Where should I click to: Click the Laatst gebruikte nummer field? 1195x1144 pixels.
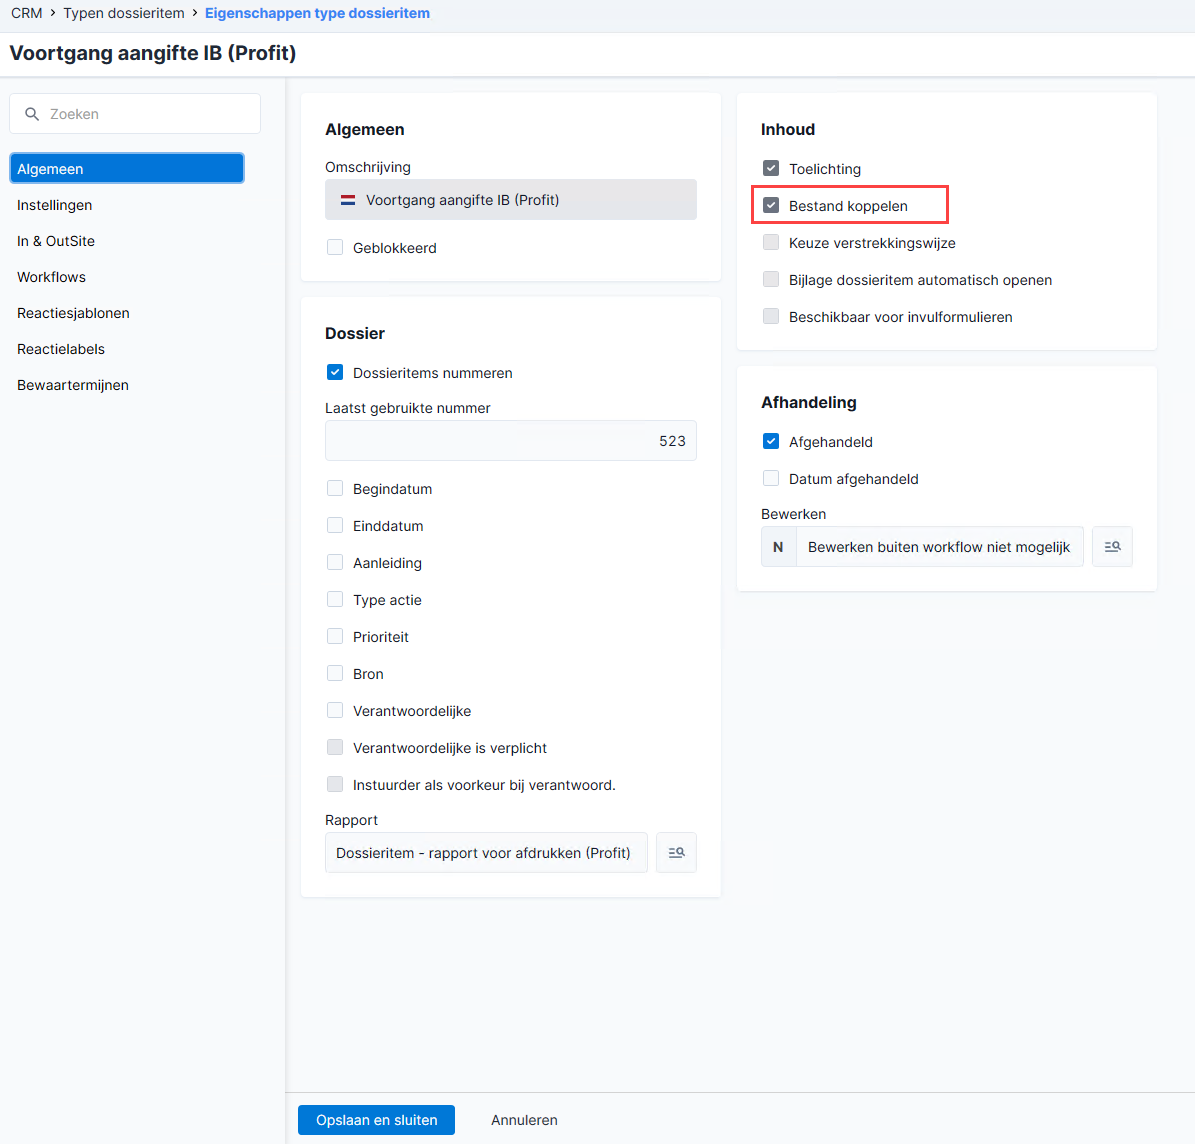511,441
